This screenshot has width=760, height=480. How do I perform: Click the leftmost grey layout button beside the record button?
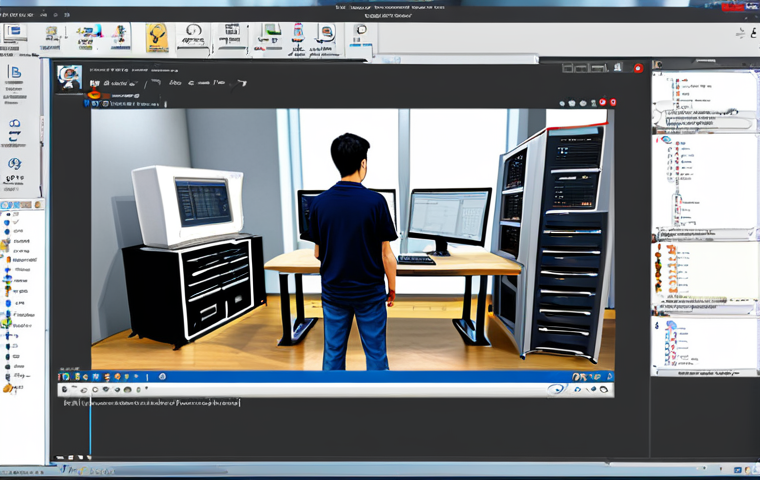coord(568,68)
